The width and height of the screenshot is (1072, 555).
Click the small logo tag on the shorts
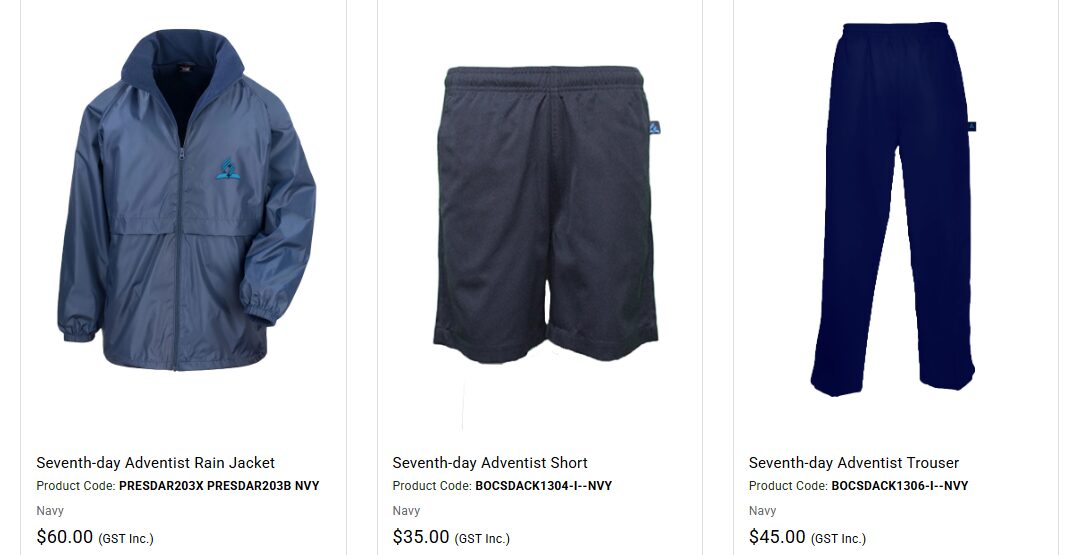pos(654,128)
